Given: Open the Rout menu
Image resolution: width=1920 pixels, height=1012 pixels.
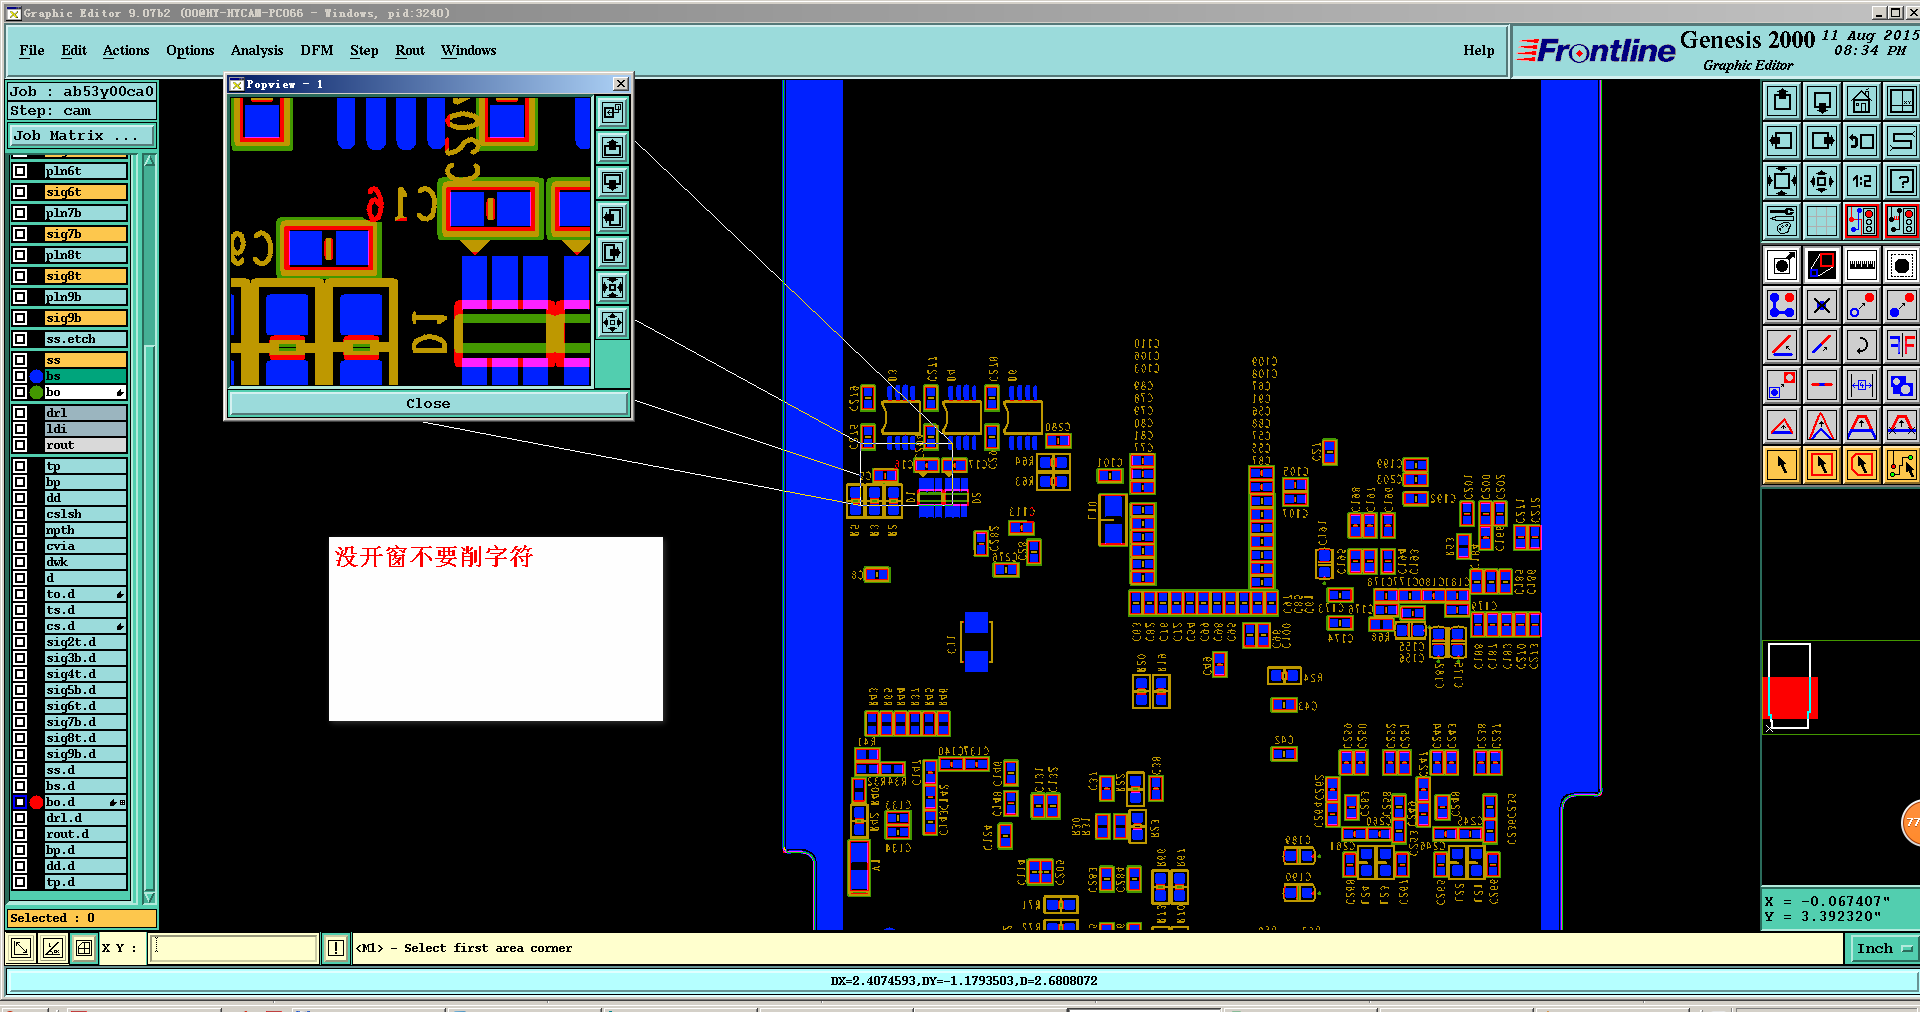Looking at the screenshot, I should (410, 51).
